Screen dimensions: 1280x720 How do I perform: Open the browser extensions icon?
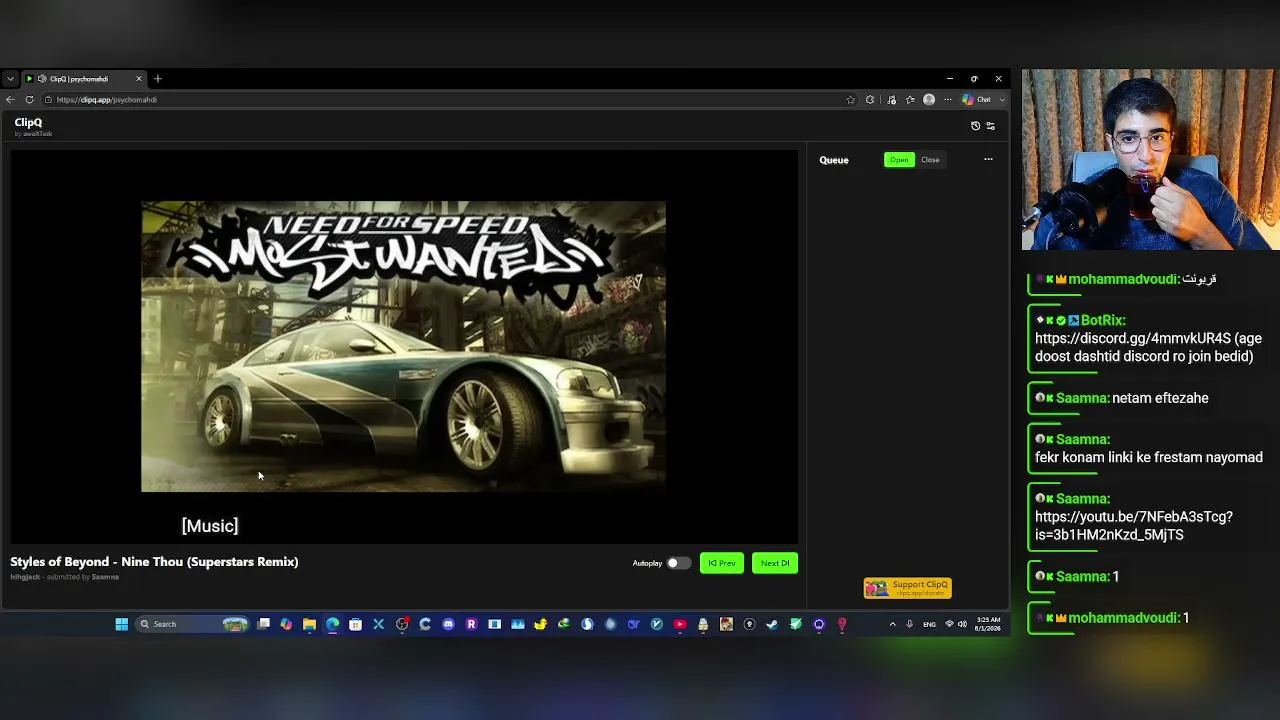click(x=870, y=100)
